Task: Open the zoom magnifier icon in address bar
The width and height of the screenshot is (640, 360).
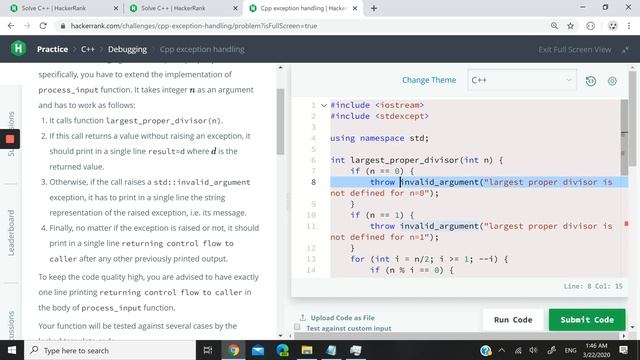Action: click(x=554, y=26)
